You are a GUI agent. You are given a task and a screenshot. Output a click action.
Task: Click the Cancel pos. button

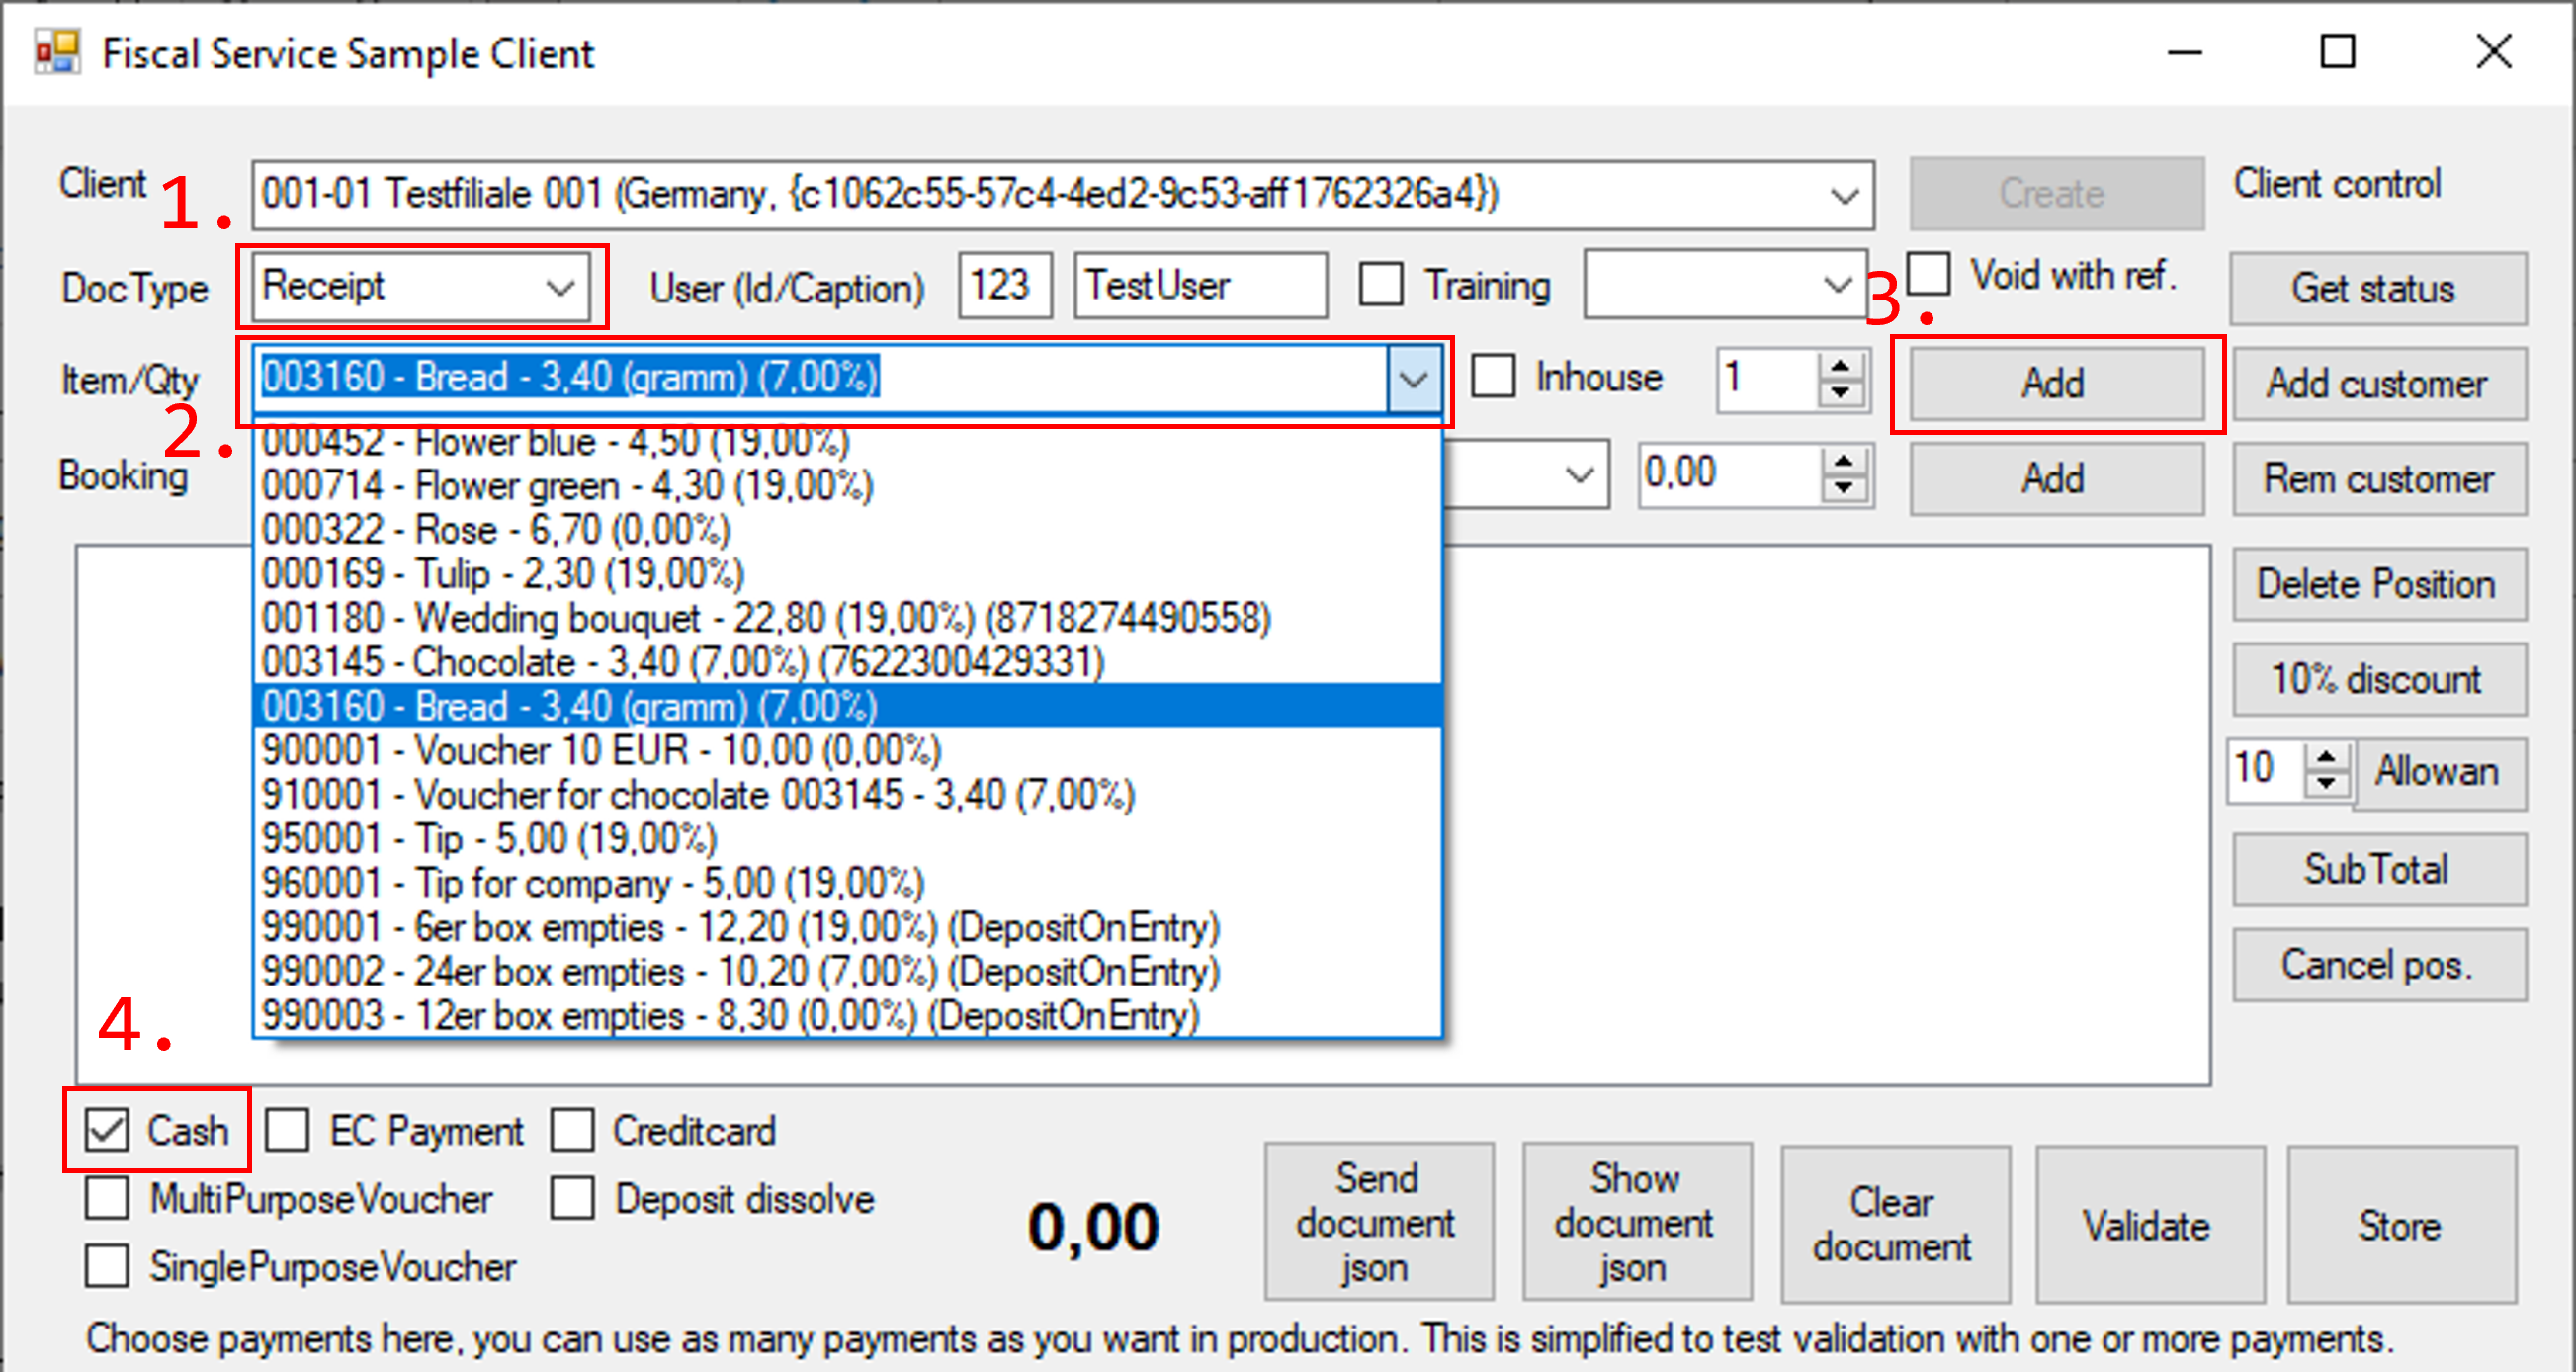[x=2378, y=965]
